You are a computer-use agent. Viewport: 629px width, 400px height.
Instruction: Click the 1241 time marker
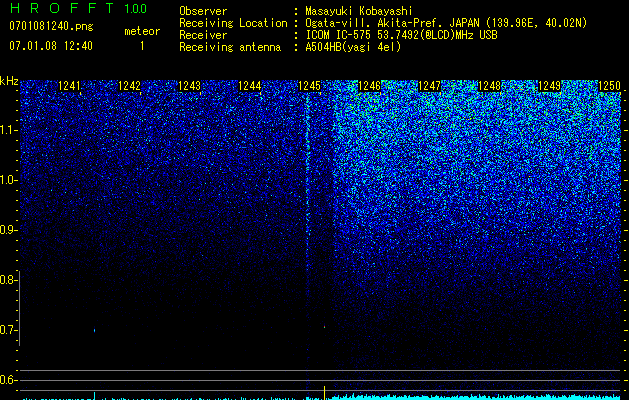[69, 86]
